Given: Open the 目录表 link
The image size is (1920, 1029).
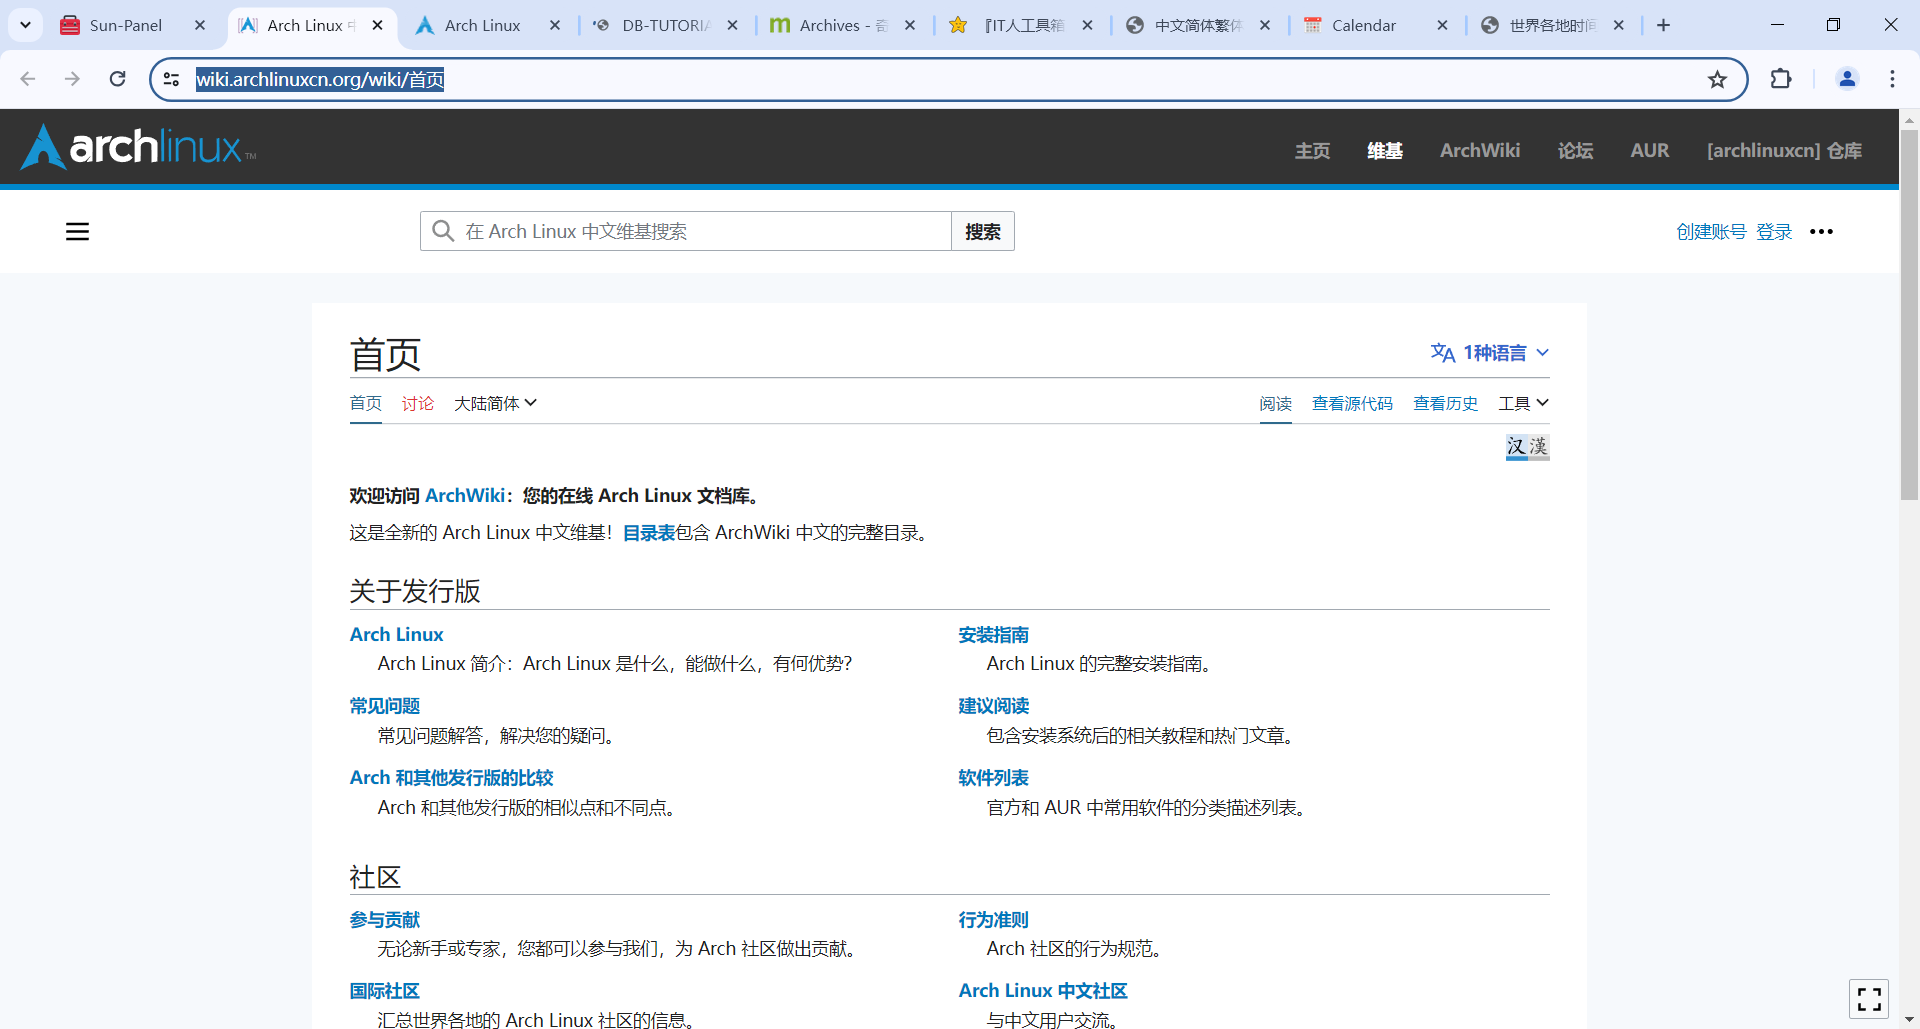Looking at the screenshot, I should pos(649,533).
